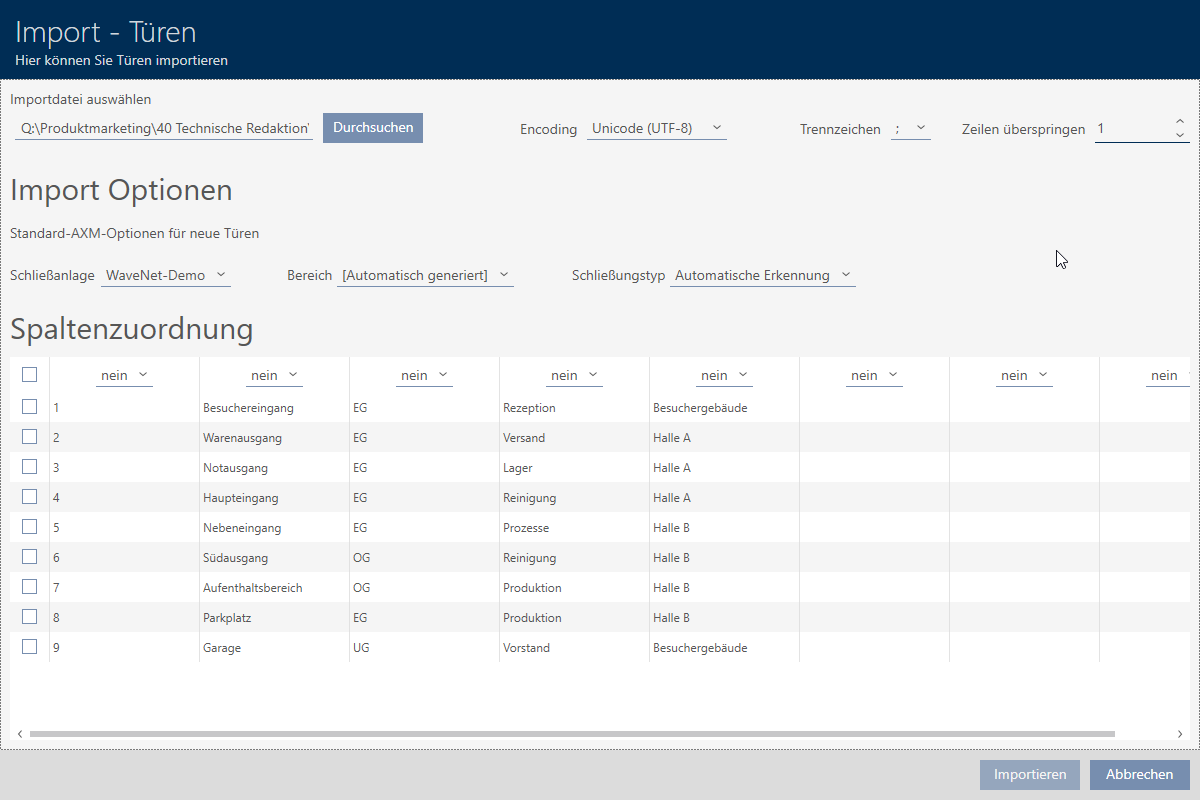Image resolution: width=1200 pixels, height=800 pixels.
Task: Open the Trennzeichen dropdown
Action: tap(910, 129)
